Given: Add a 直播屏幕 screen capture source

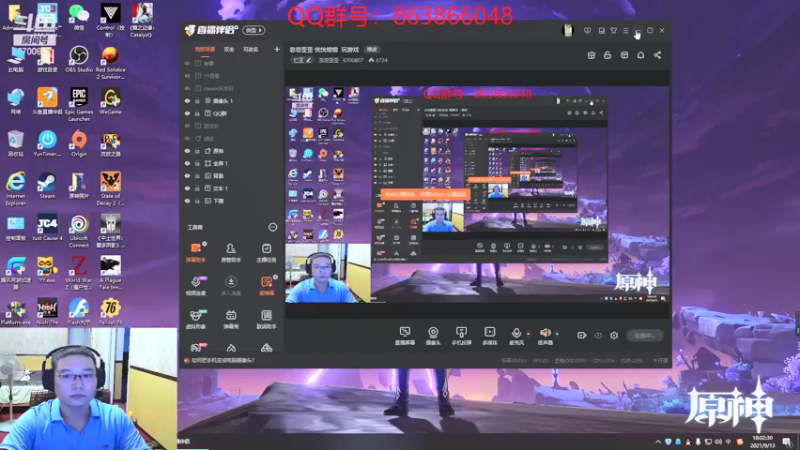Looking at the screenshot, I should (405, 336).
